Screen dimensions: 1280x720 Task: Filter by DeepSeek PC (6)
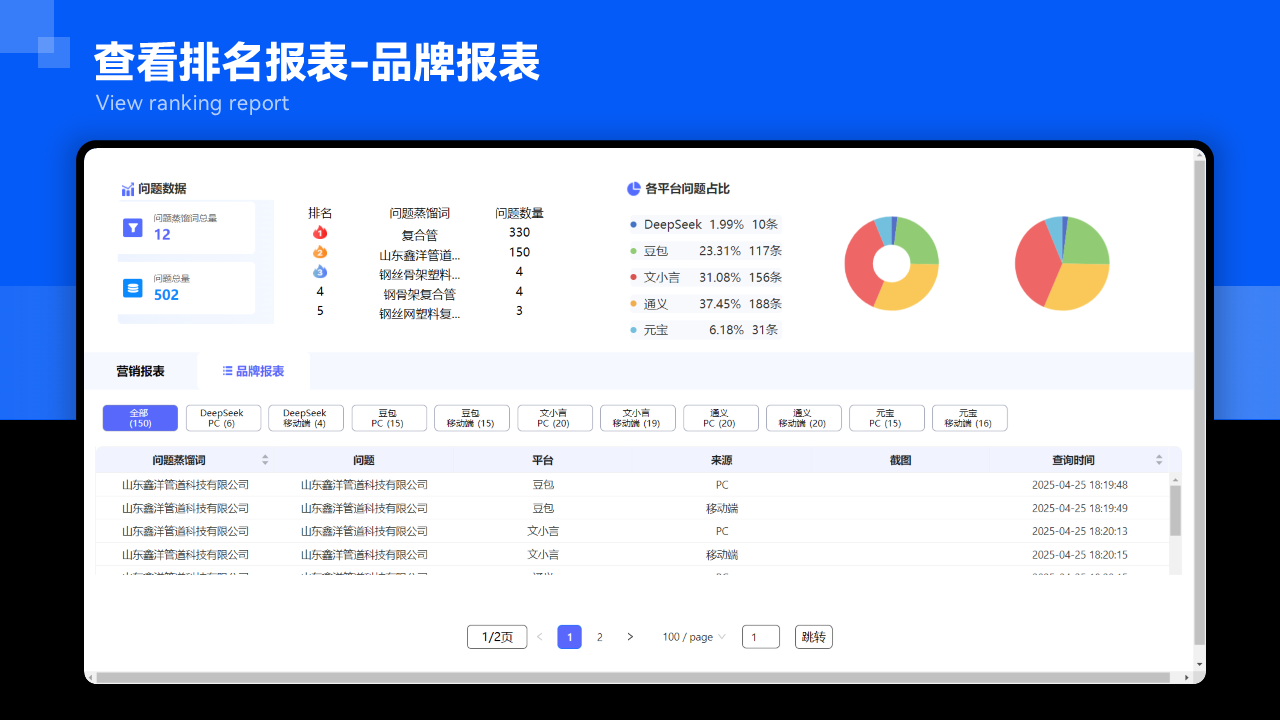pyautogui.click(x=223, y=418)
